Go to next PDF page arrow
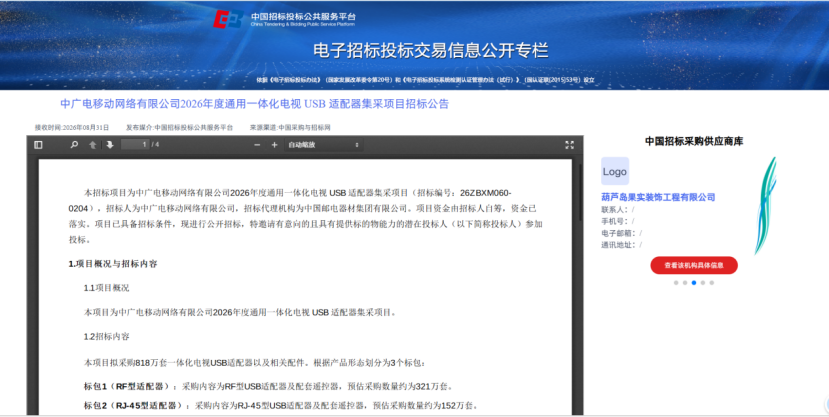 [110, 145]
